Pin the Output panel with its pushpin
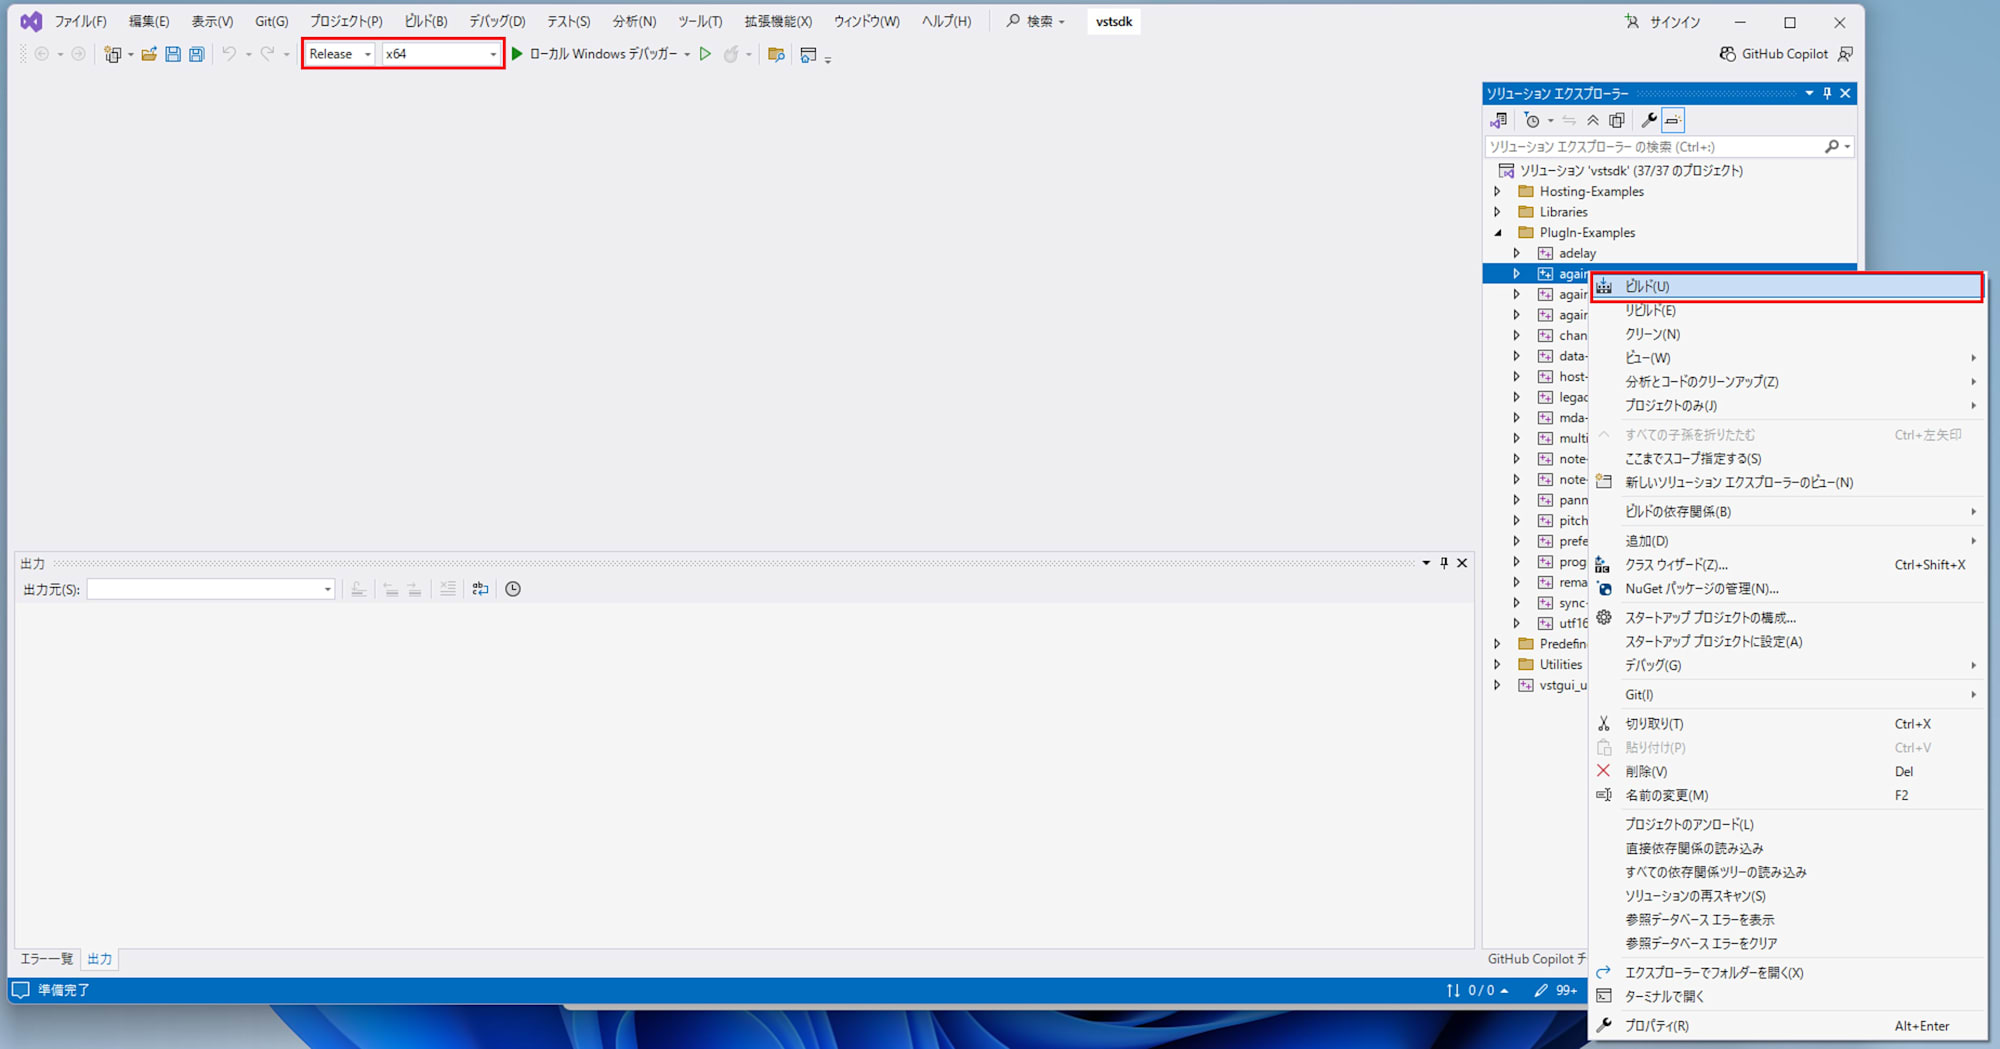2000x1049 pixels. (1444, 563)
